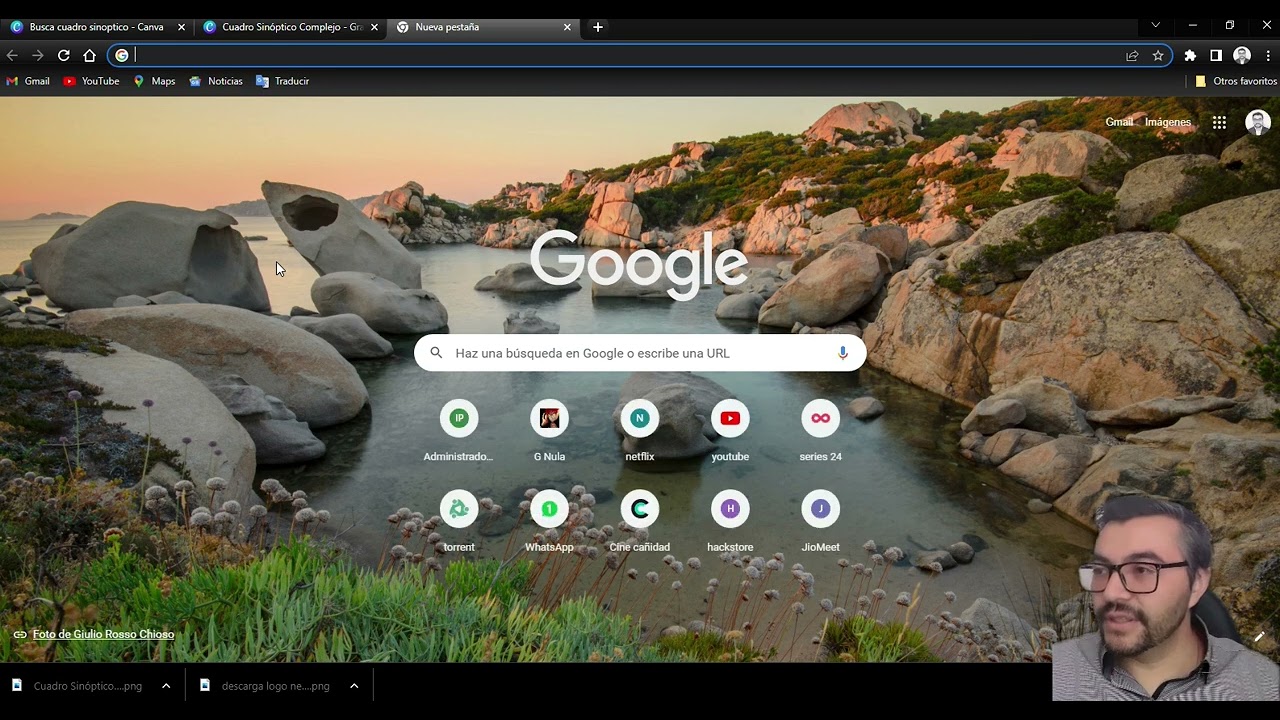
Task: Close the Nueva pestaña tab
Action: tap(567, 27)
